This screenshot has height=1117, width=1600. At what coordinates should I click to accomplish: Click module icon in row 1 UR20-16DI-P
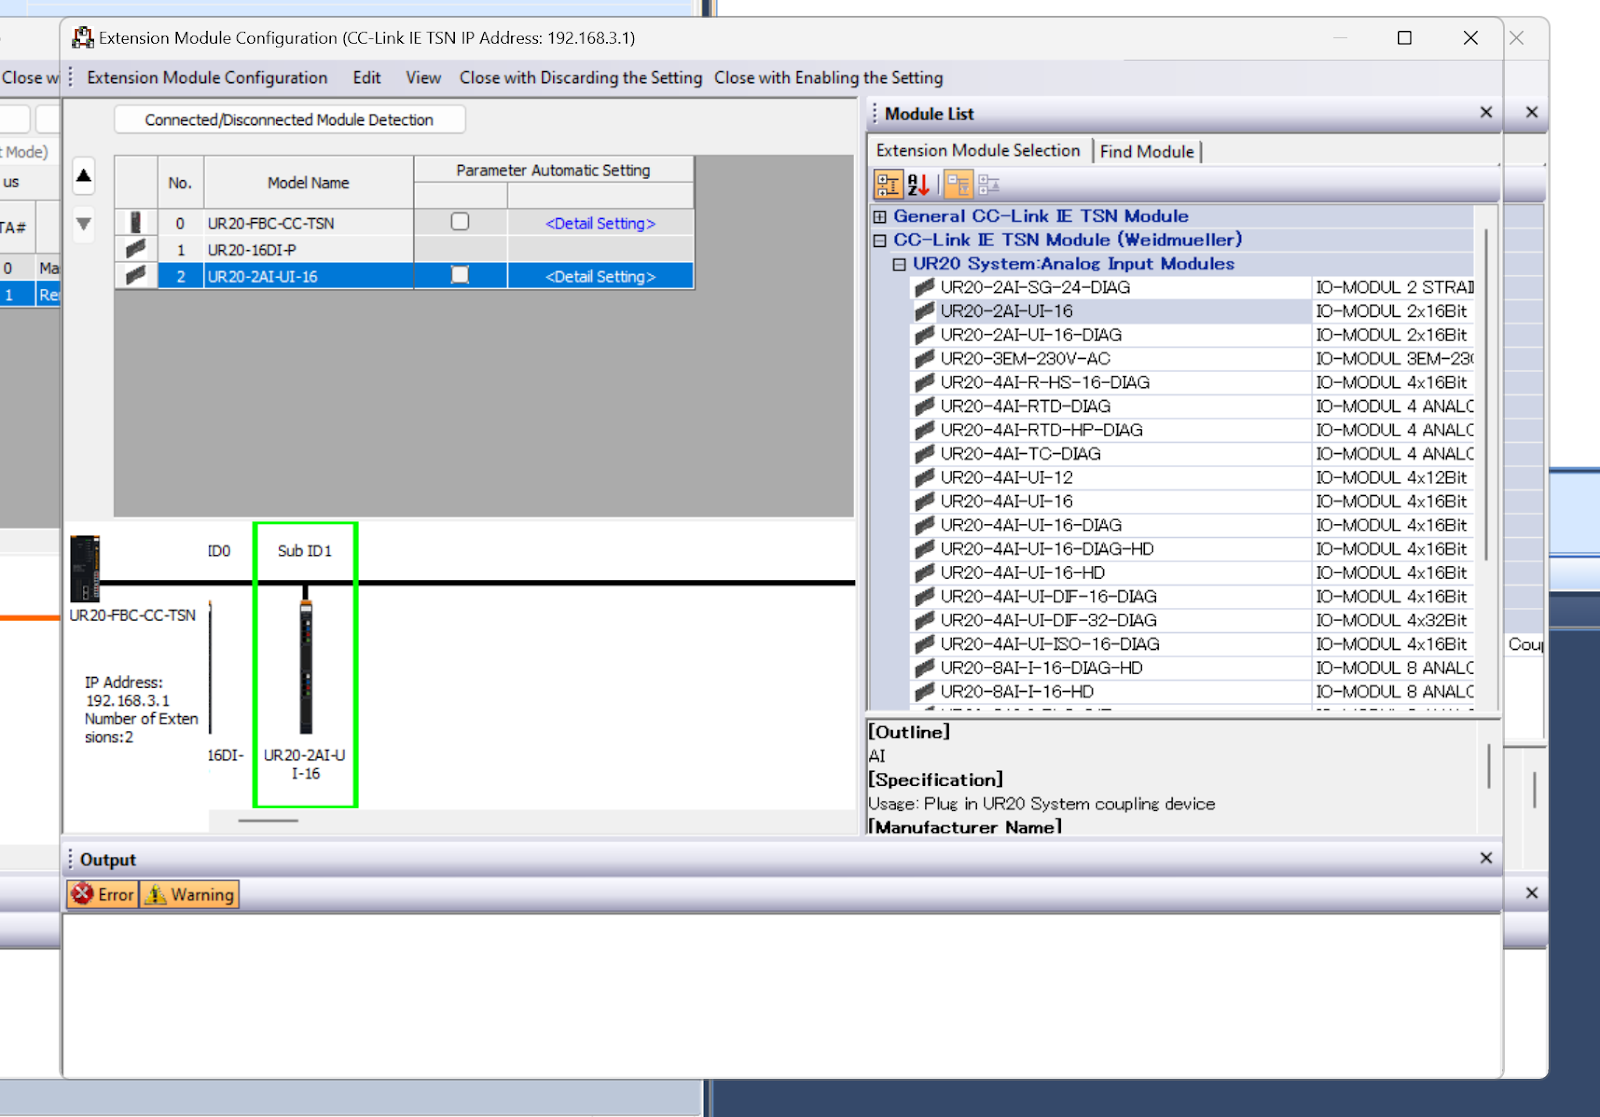point(136,249)
